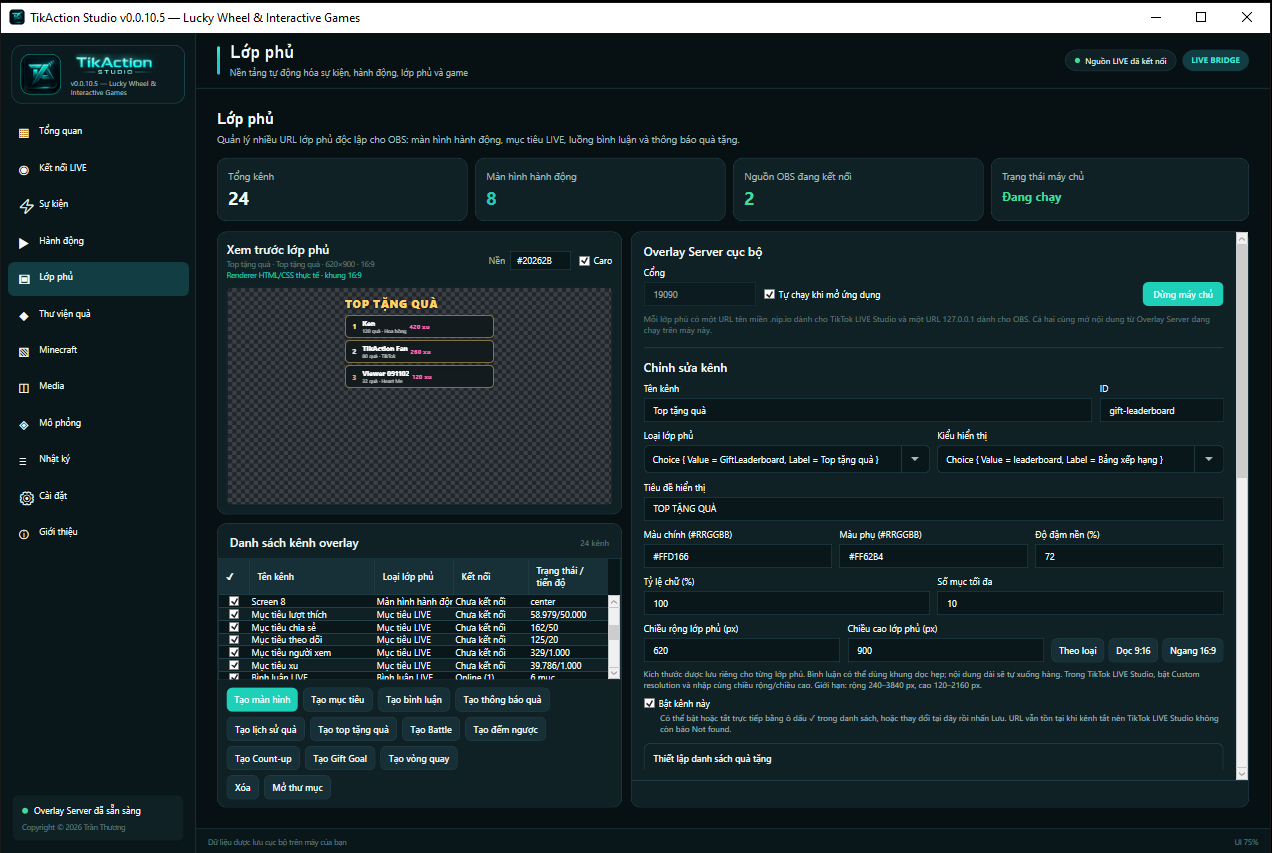Click the Tạo đếm ngược button

[505, 730]
